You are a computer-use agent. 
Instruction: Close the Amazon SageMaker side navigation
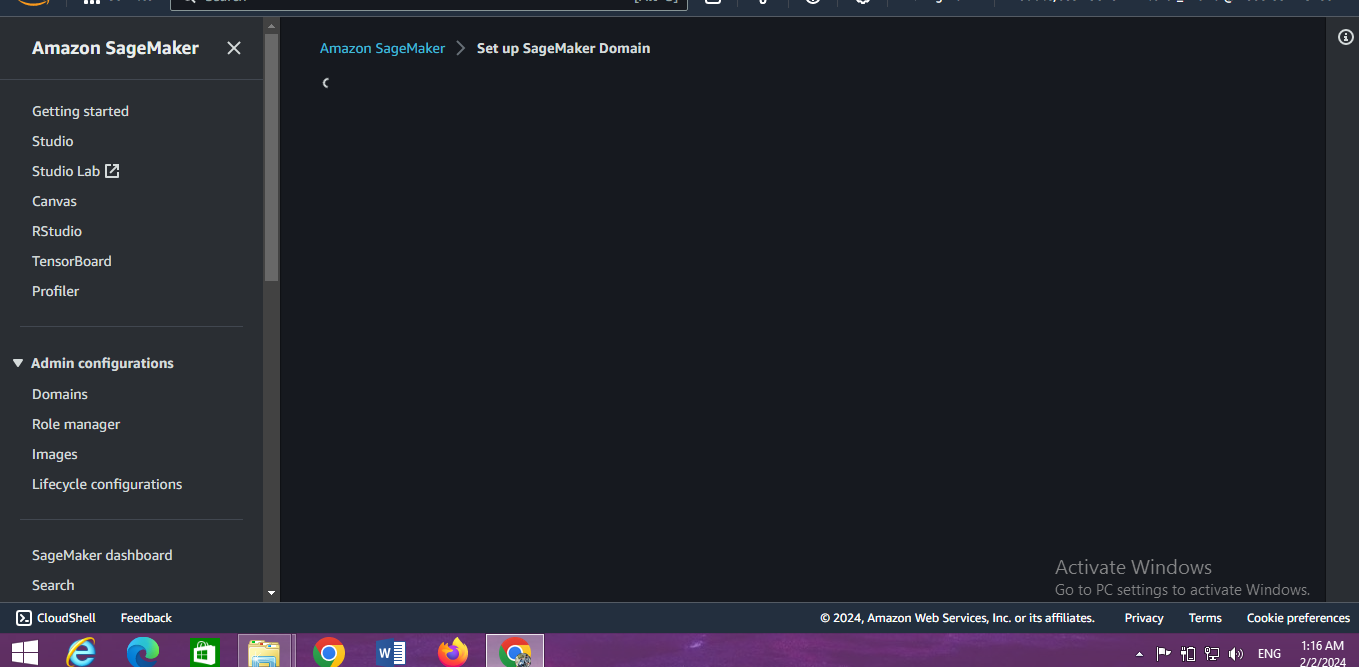tap(234, 48)
